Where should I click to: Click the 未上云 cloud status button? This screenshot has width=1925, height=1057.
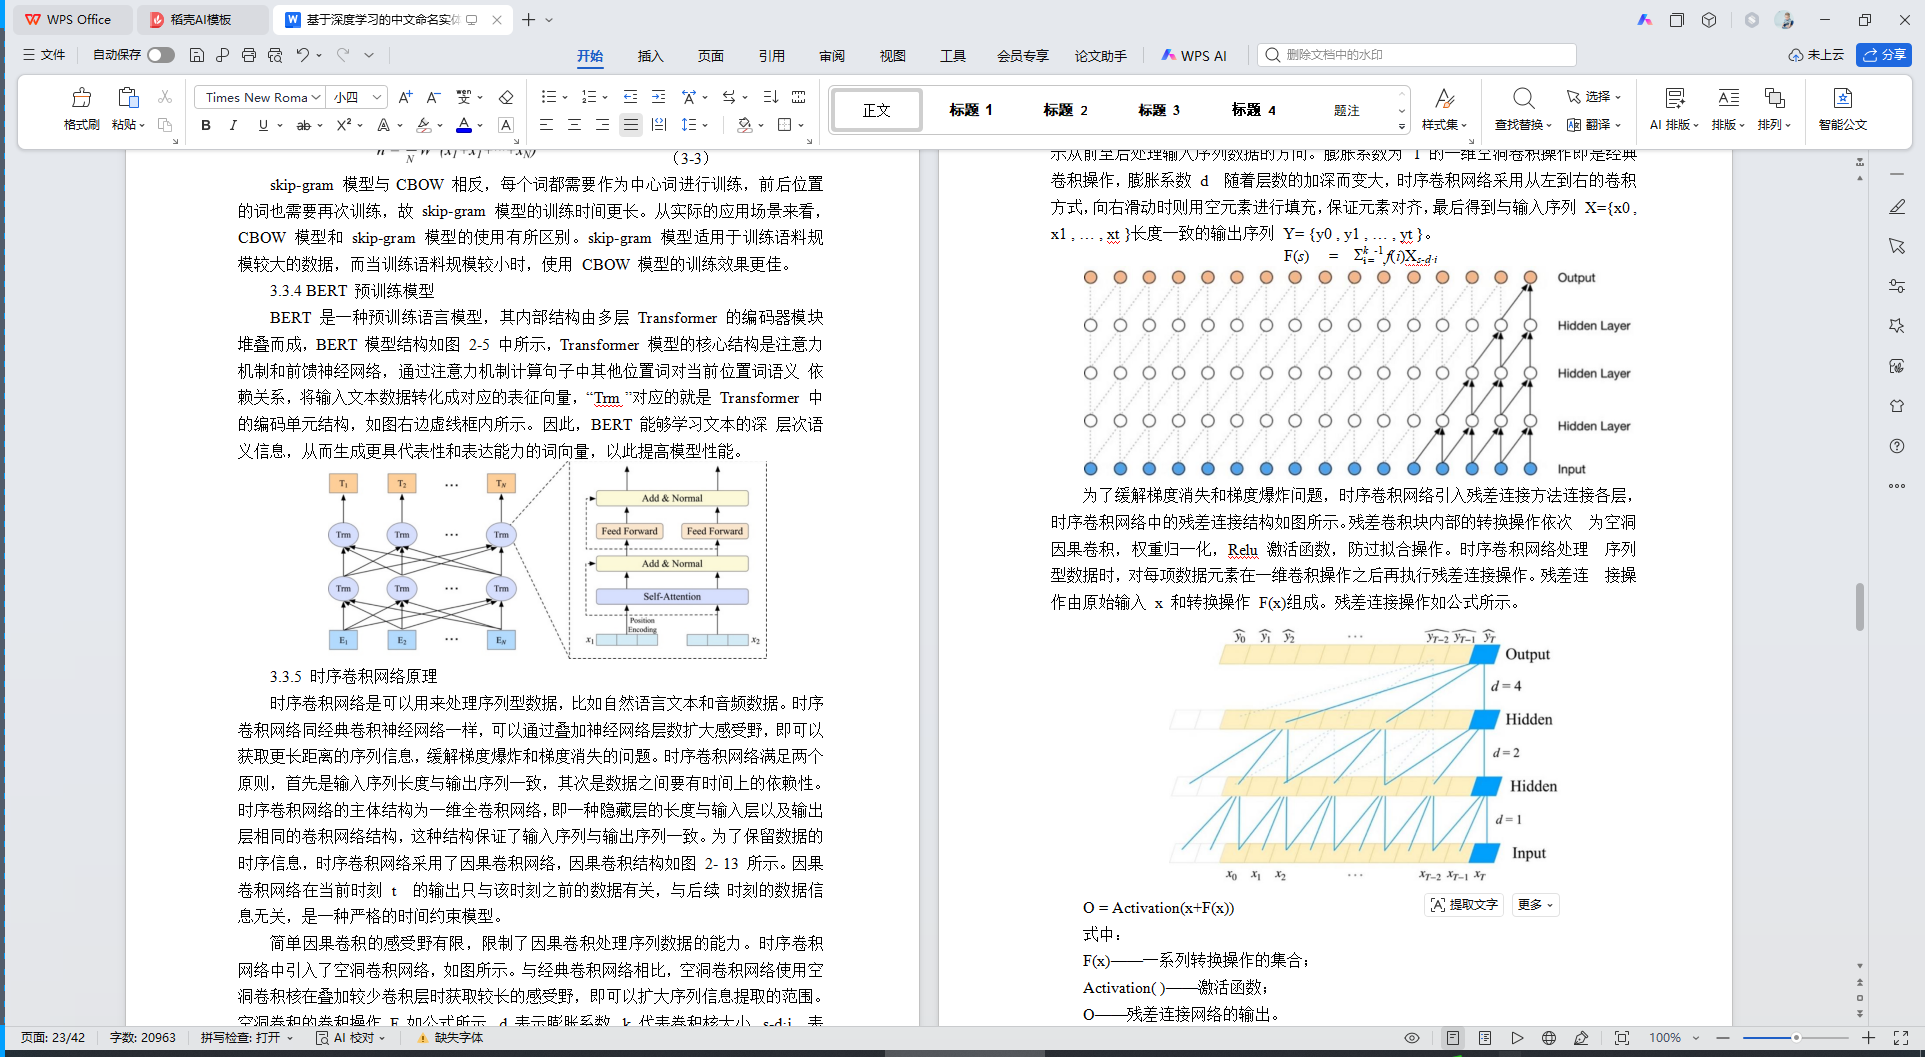pos(1816,55)
